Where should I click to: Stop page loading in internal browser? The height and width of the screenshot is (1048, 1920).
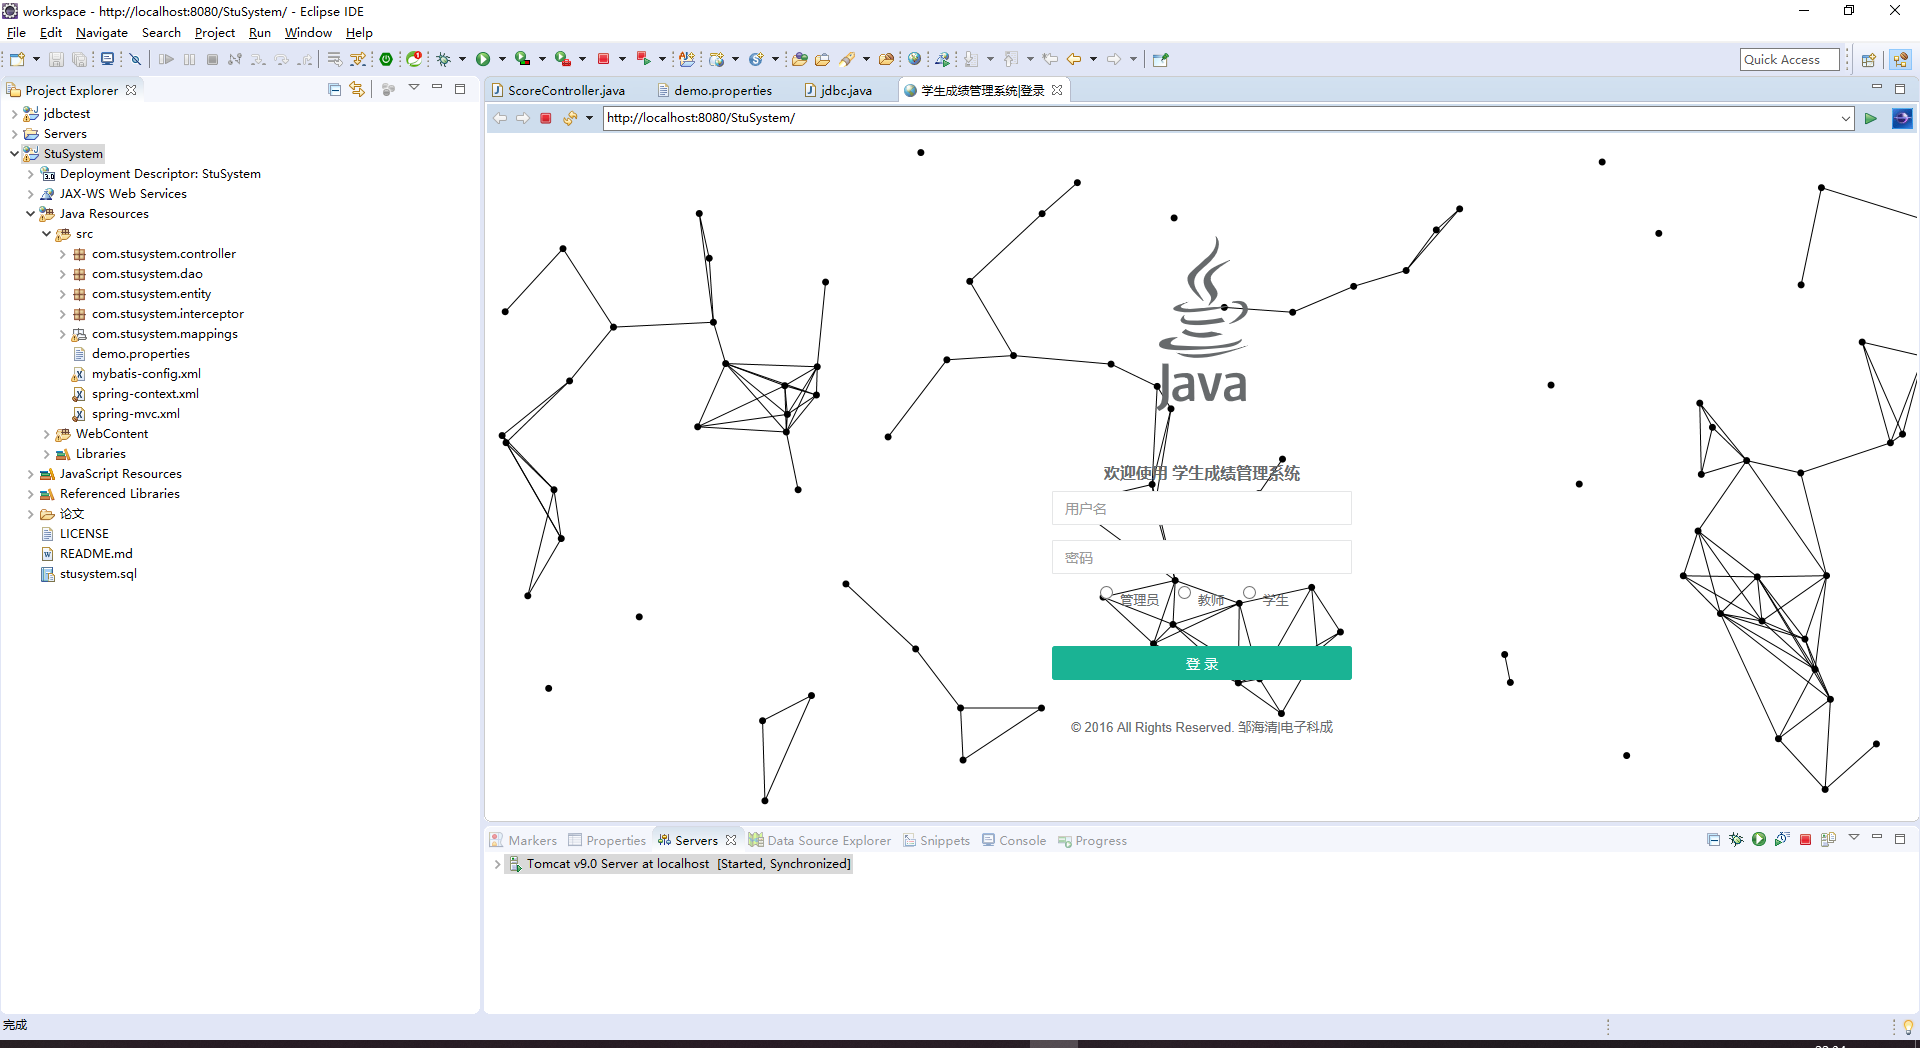pos(546,118)
